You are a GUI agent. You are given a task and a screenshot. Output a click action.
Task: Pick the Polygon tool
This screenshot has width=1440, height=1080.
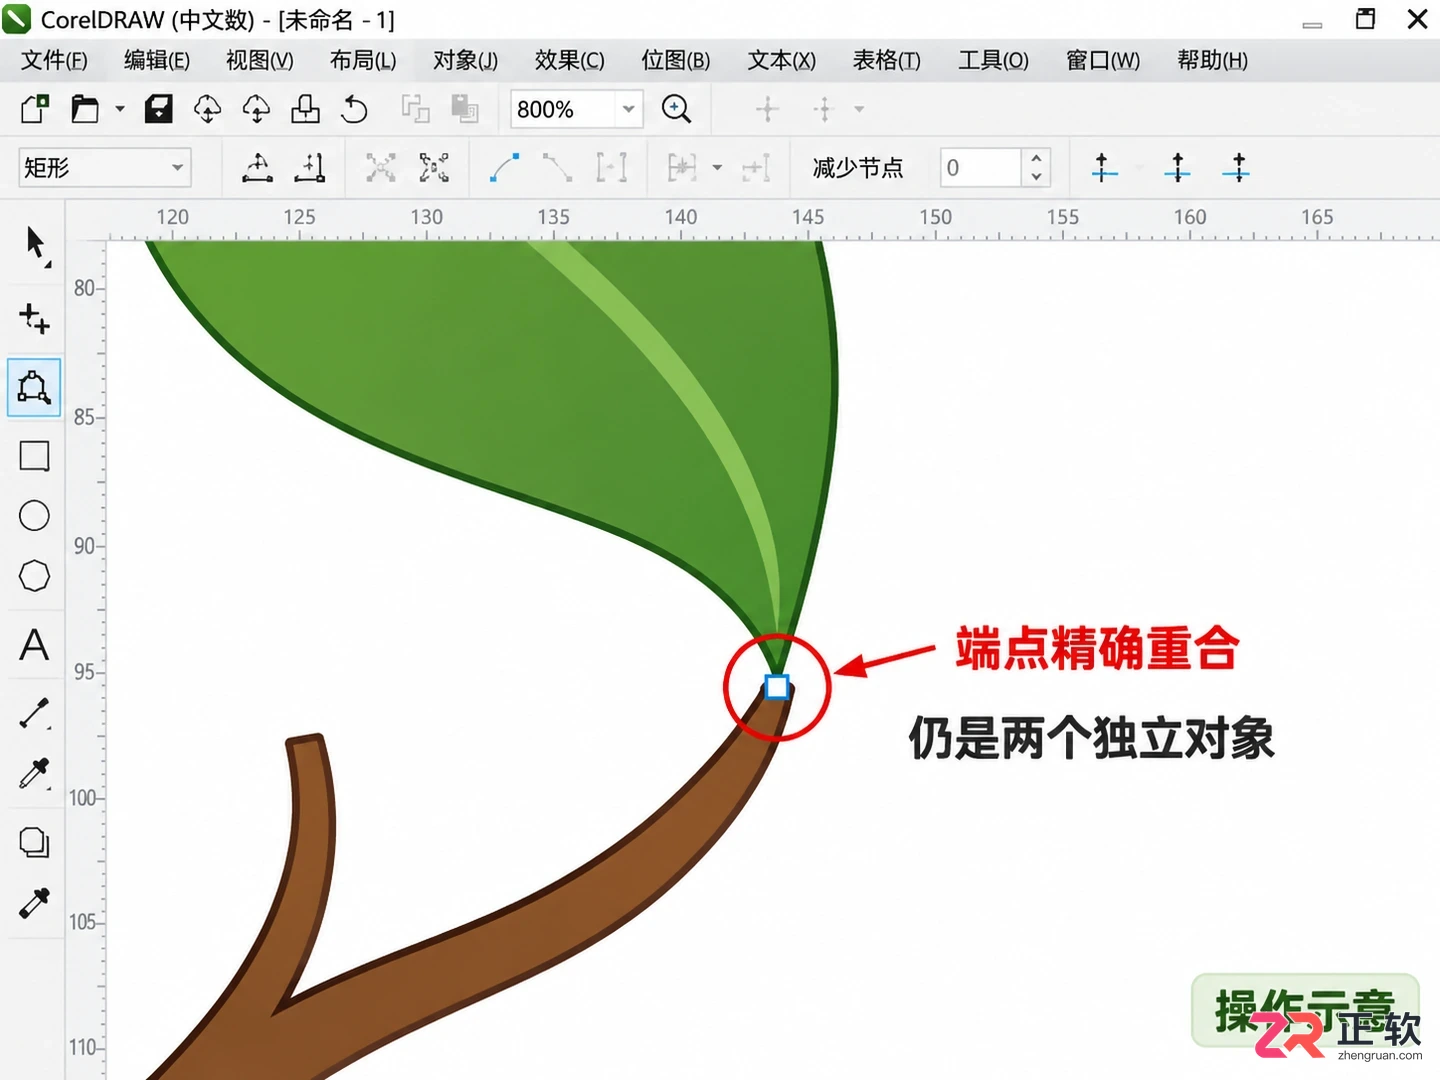pos(34,576)
